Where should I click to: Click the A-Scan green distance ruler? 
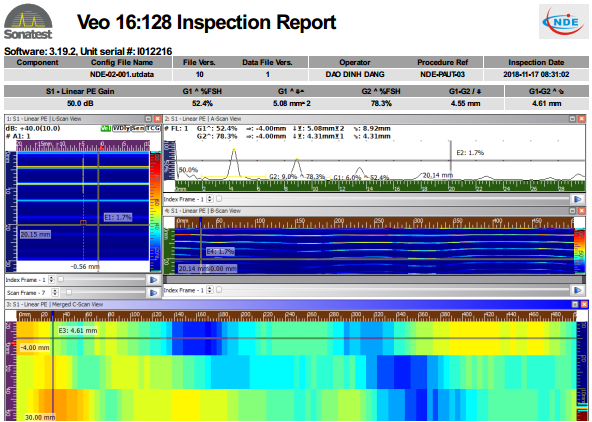380,186
